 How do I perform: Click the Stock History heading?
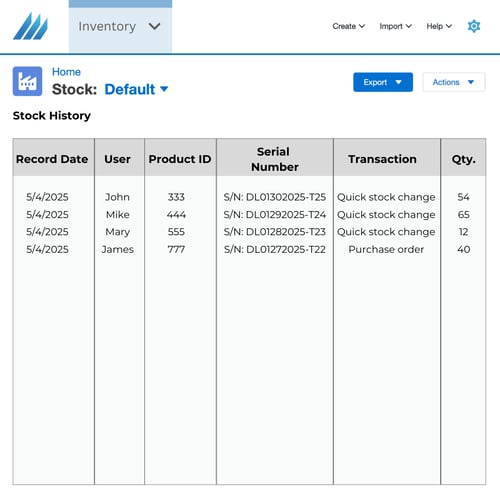(52, 116)
